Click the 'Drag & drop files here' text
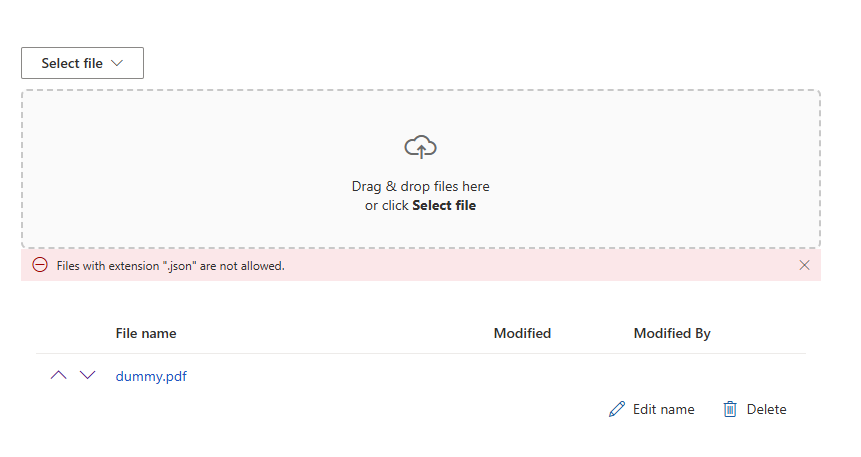The width and height of the screenshot is (861, 457). pos(420,186)
